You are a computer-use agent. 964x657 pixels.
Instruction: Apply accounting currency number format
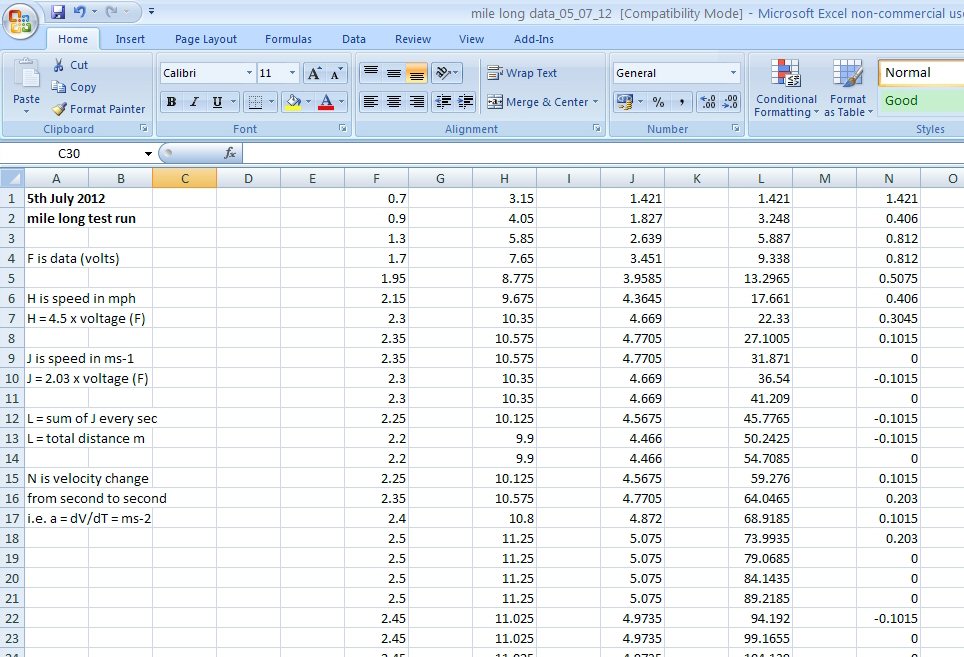(625, 102)
